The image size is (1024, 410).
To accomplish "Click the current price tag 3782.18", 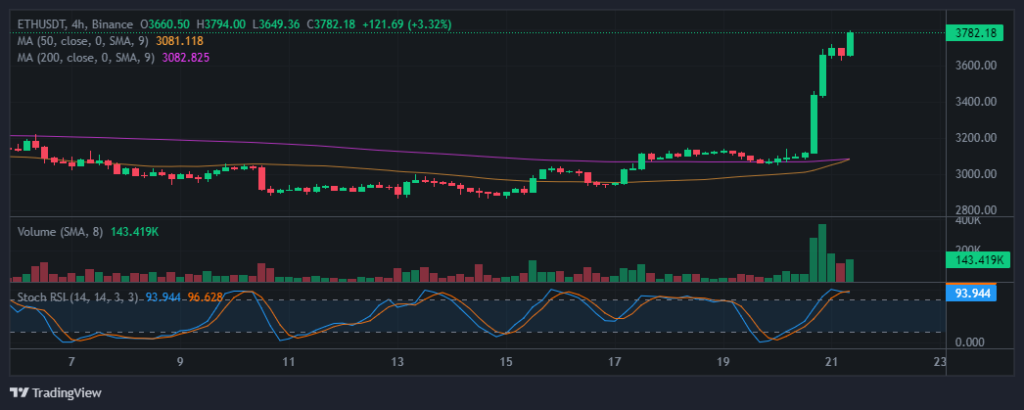I will [x=972, y=33].
